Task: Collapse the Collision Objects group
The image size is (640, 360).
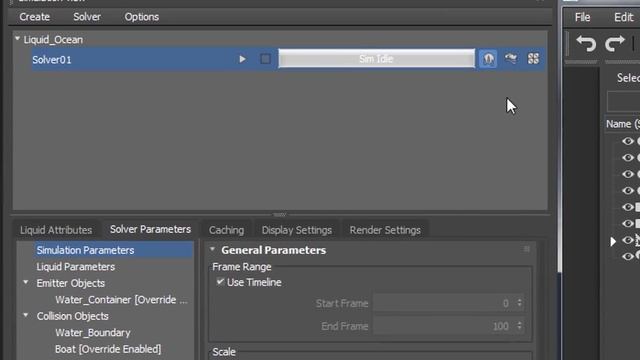Action: click(x=26, y=316)
